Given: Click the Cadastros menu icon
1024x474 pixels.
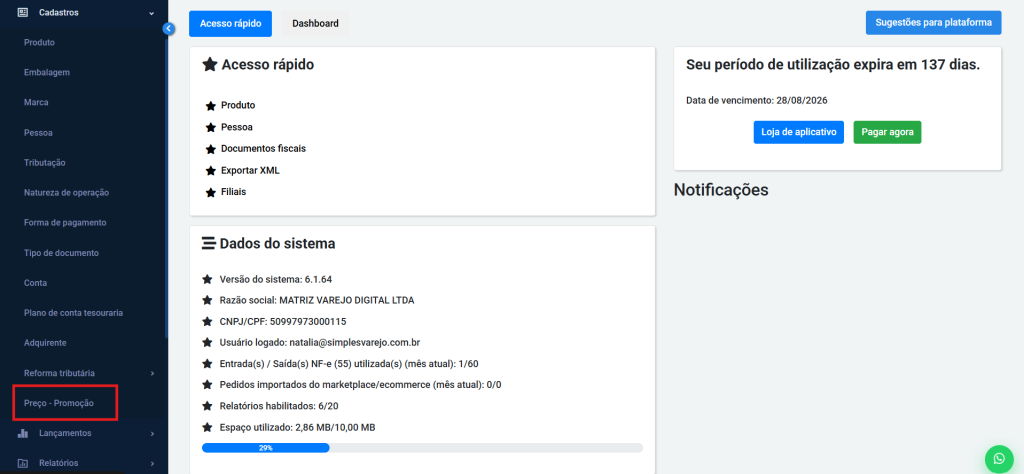Looking at the screenshot, I should point(23,13).
